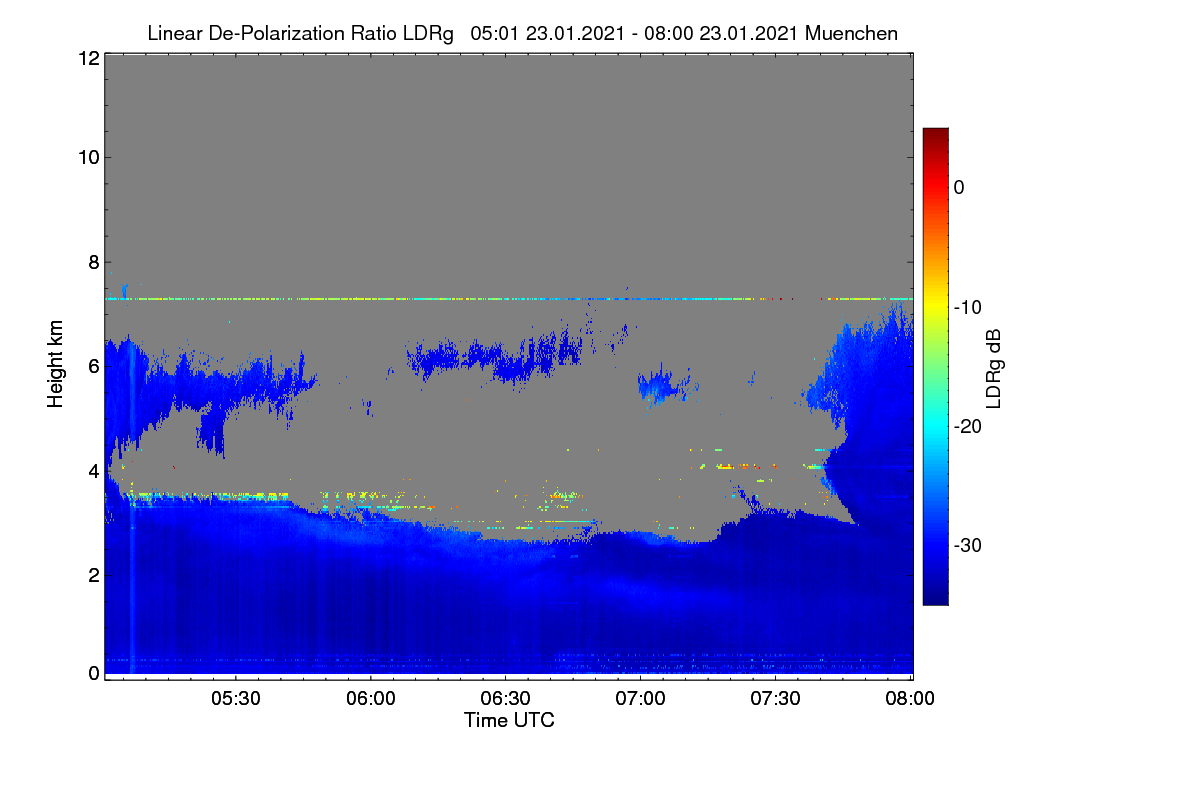Screen dimensions: 1200x800
Task: Click the 0 label beside the colorbar
Action: (959, 188)
